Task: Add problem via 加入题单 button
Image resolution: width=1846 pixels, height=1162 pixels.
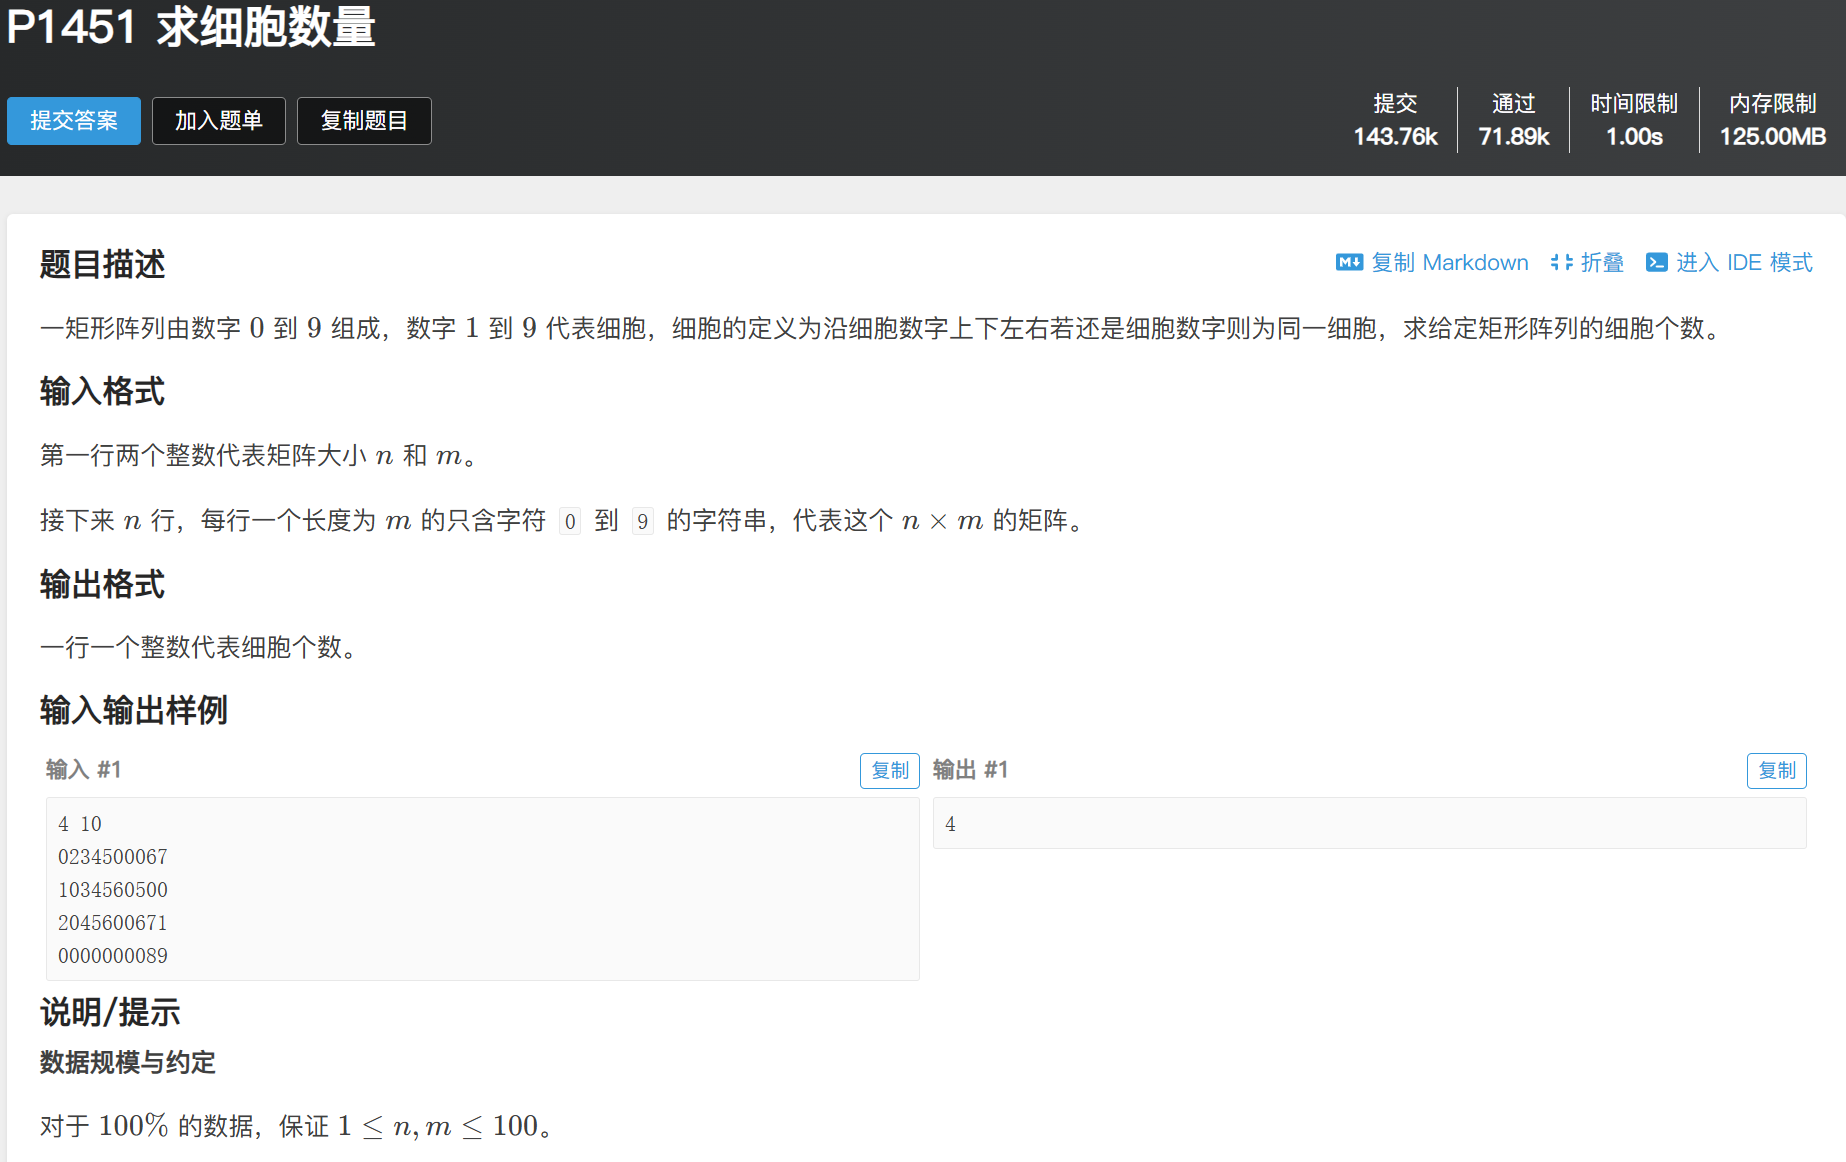Action: [x=219, y=121]
